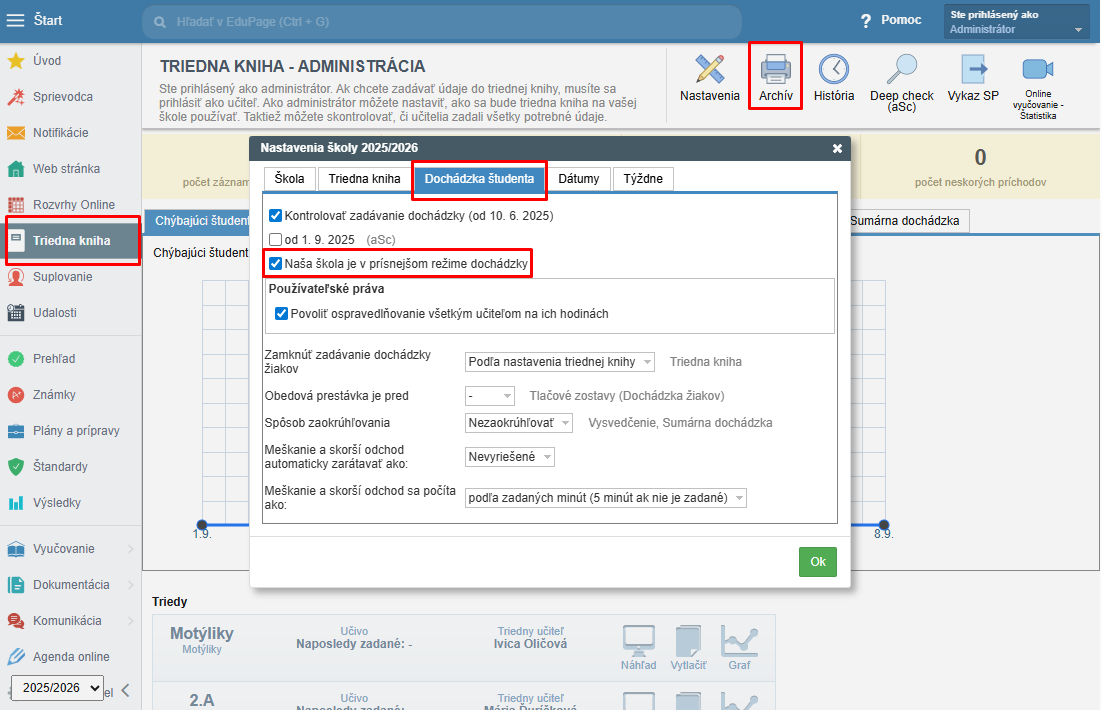This screenshot has height=711, width=1102.
Task: Uncheck Kontrolovať zadávanie dochádzky checkbox
Action: pyautogui.click(x=276, y=215)
